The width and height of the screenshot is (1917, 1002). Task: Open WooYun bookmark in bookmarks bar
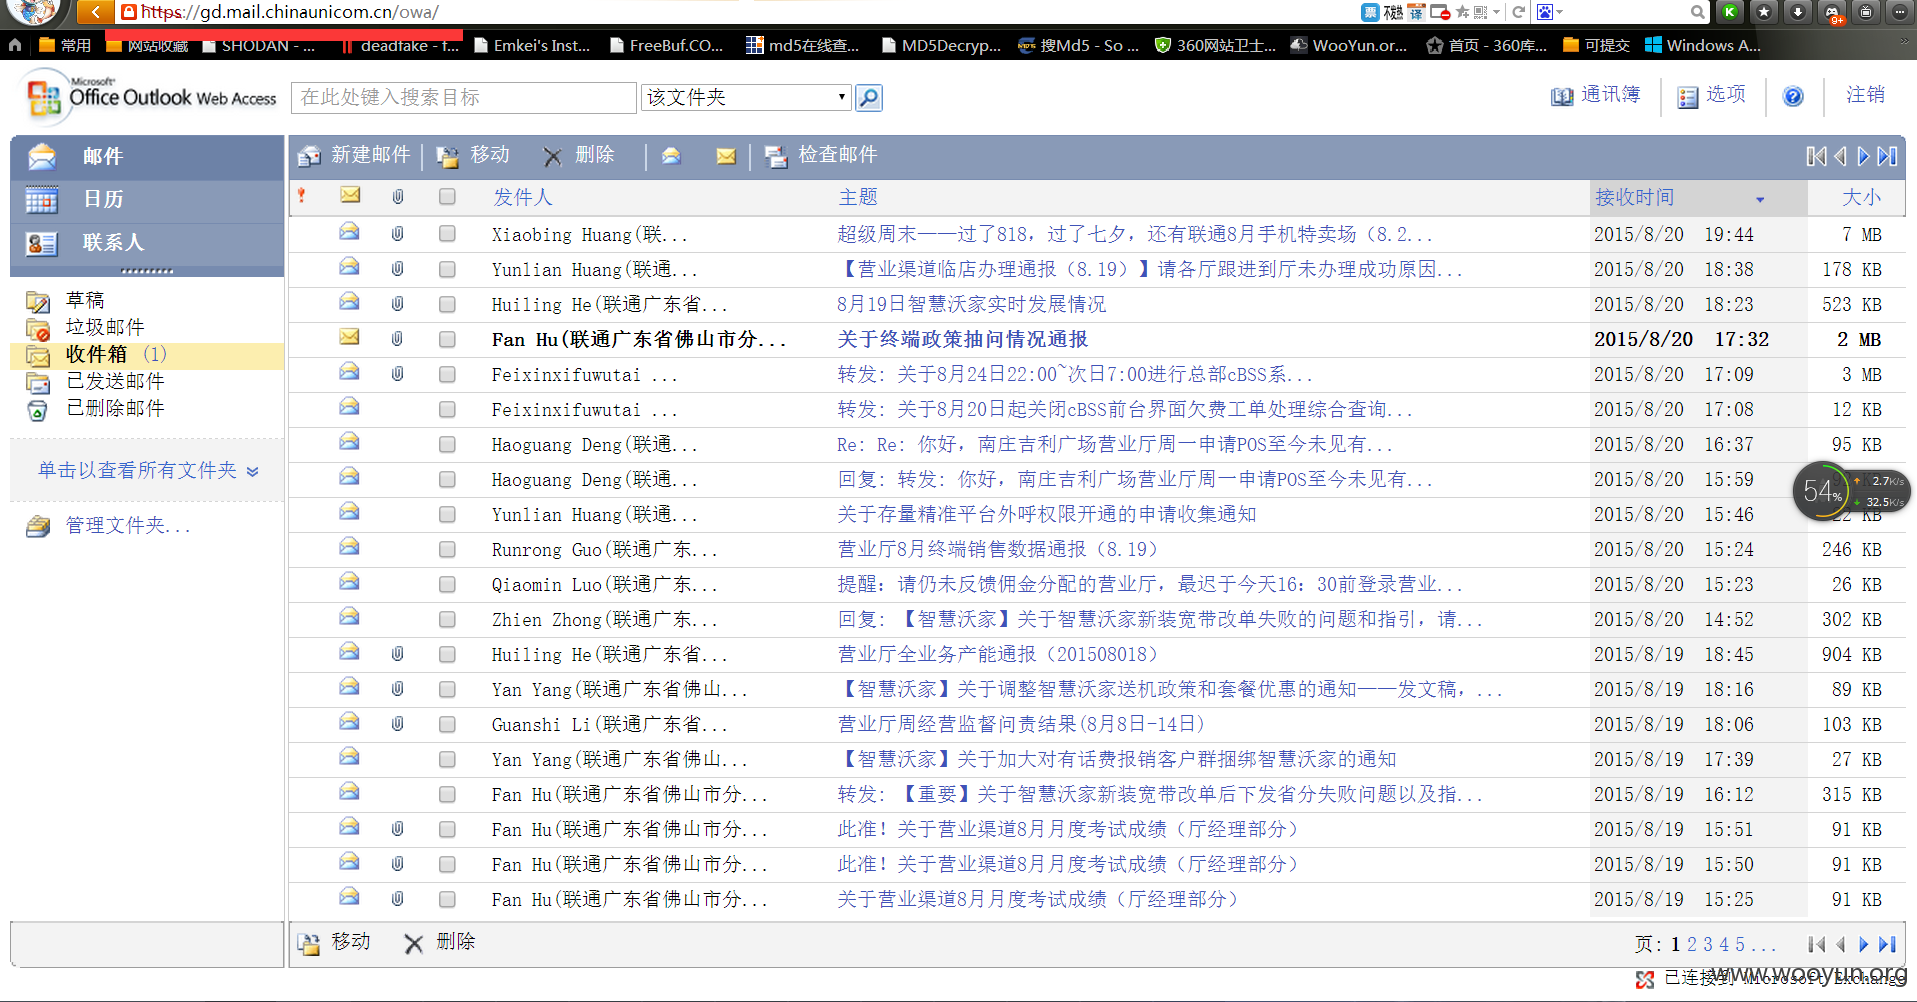tap(1349, 45)
